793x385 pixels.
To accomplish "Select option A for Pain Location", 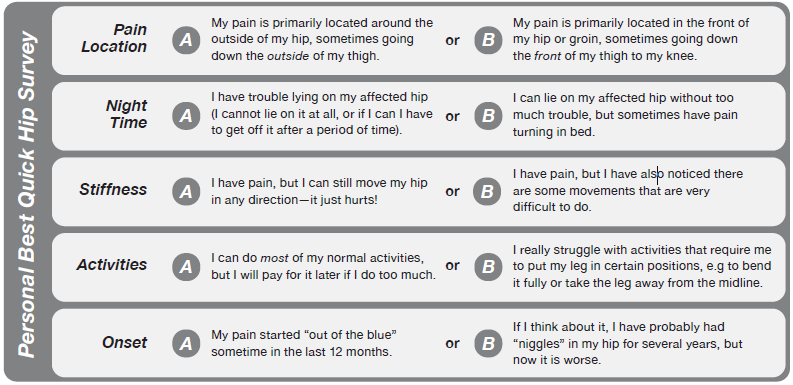I will (x=186, y=39).
